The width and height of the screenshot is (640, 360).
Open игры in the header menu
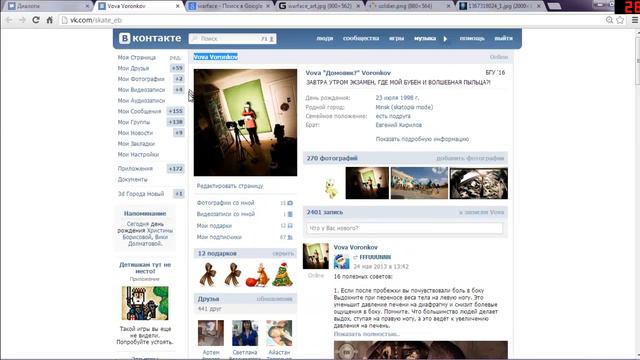[396, 38]
